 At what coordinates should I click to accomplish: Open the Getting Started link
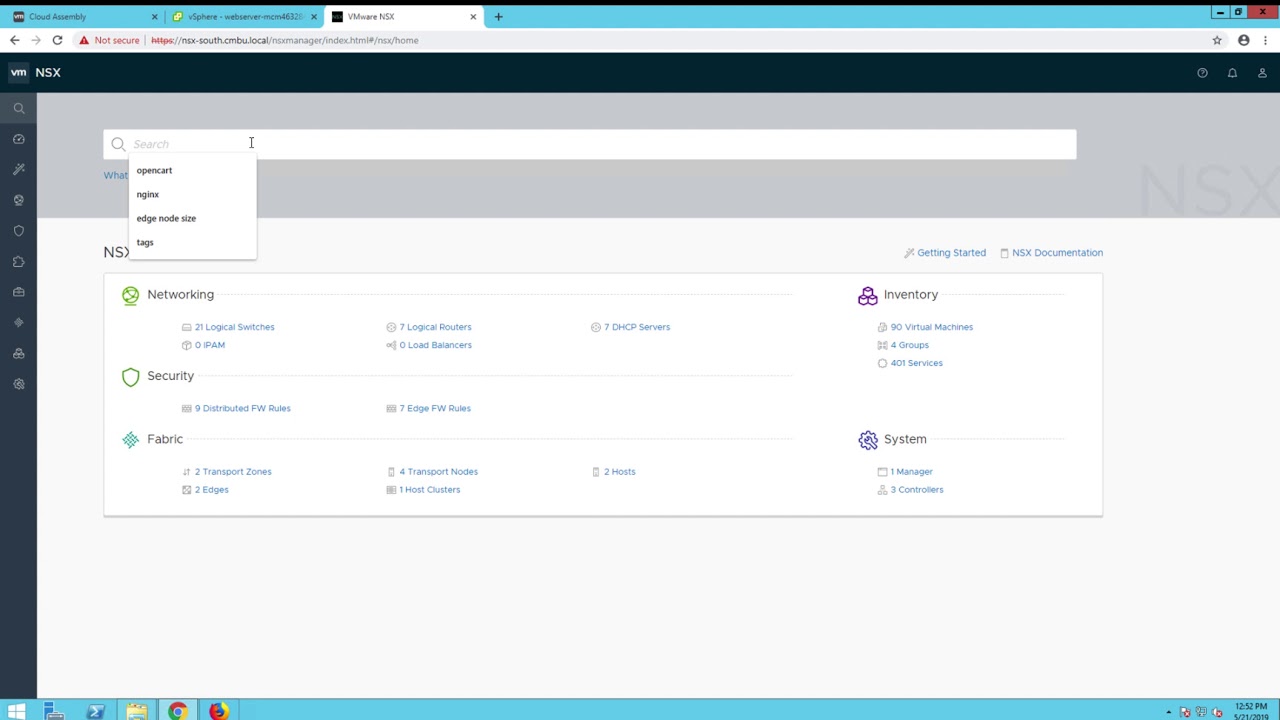[x=950, y=253]
